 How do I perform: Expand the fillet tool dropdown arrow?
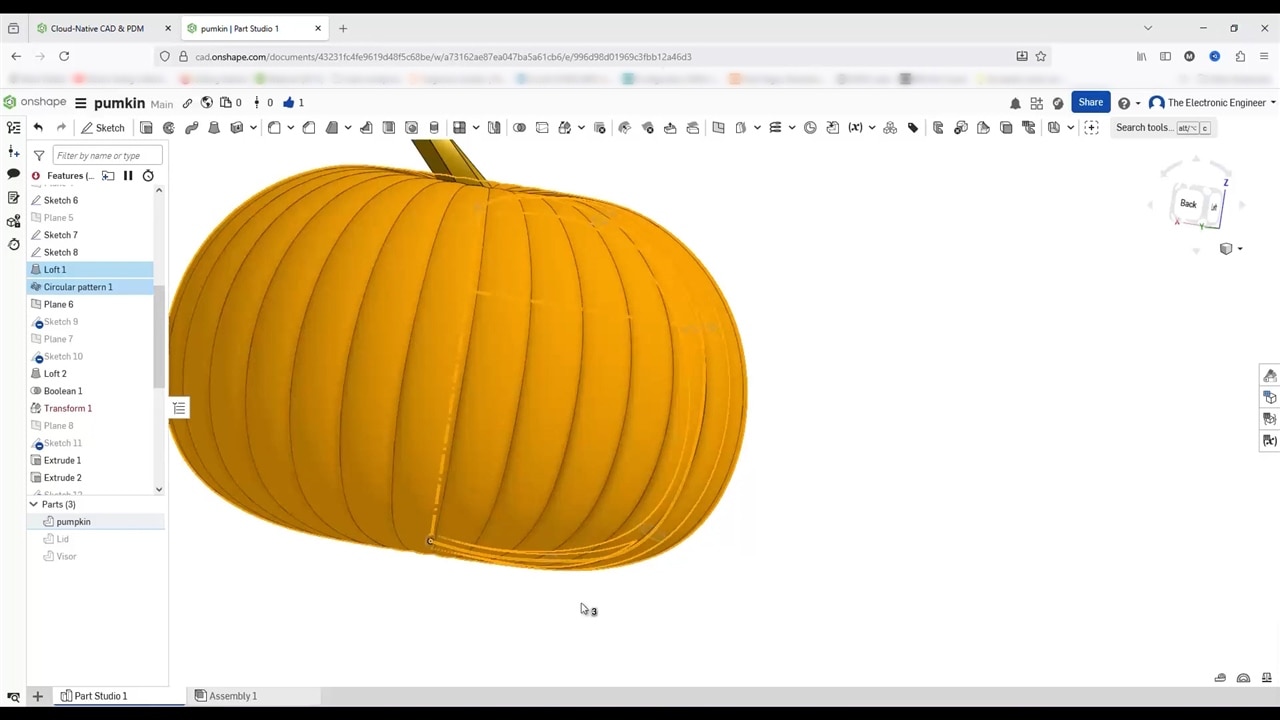pos(290,128)
